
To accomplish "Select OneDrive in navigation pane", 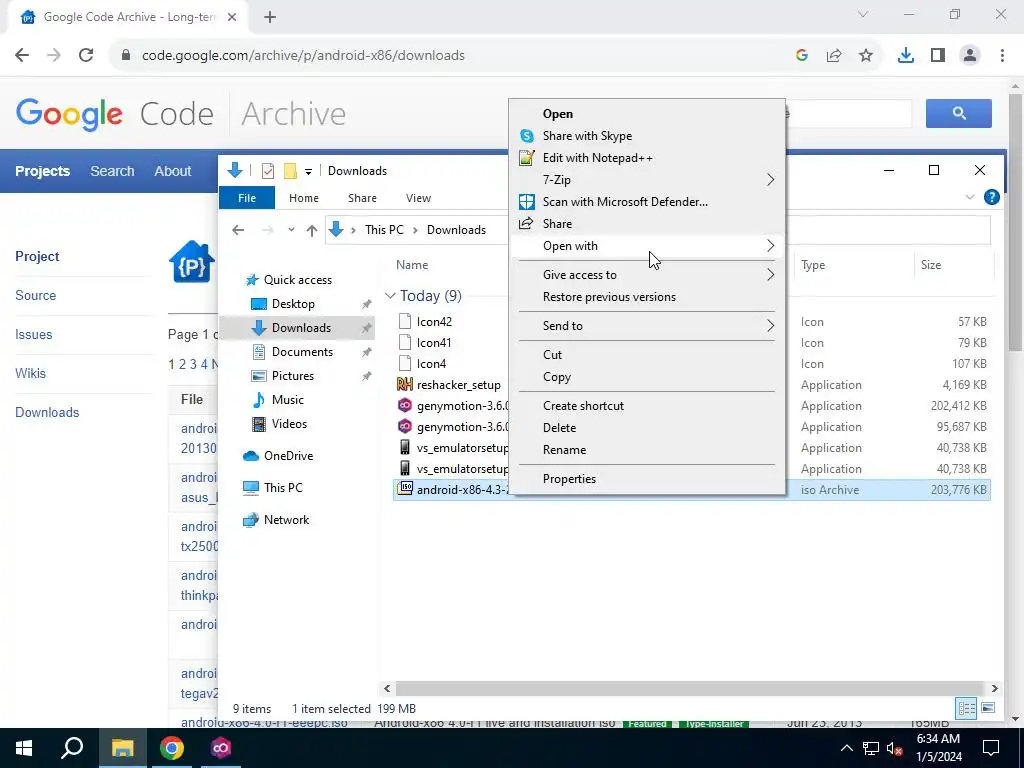I will click(288, 456).
